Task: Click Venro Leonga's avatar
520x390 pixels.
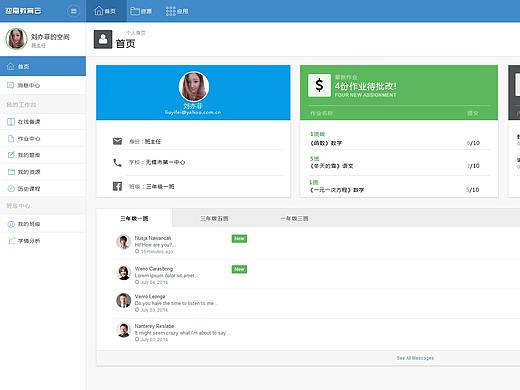Action: (123, 300)
